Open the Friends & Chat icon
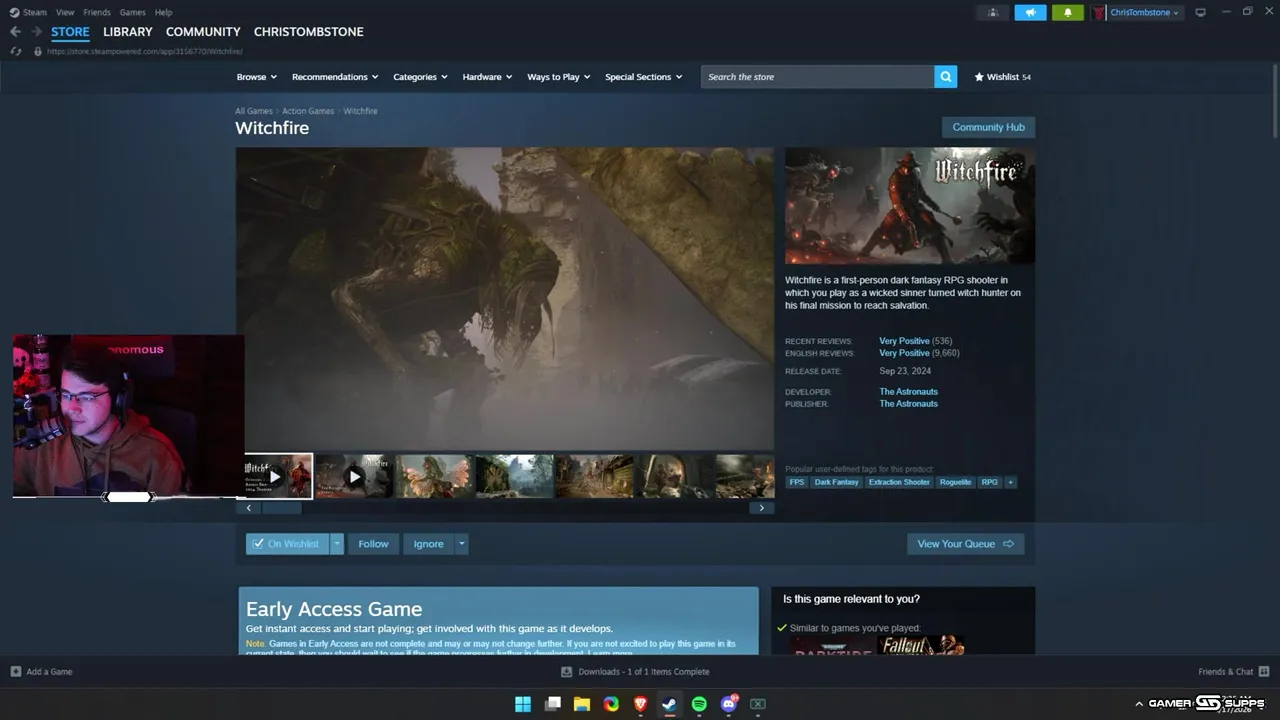1280x720 pixels. point(1264,672)
